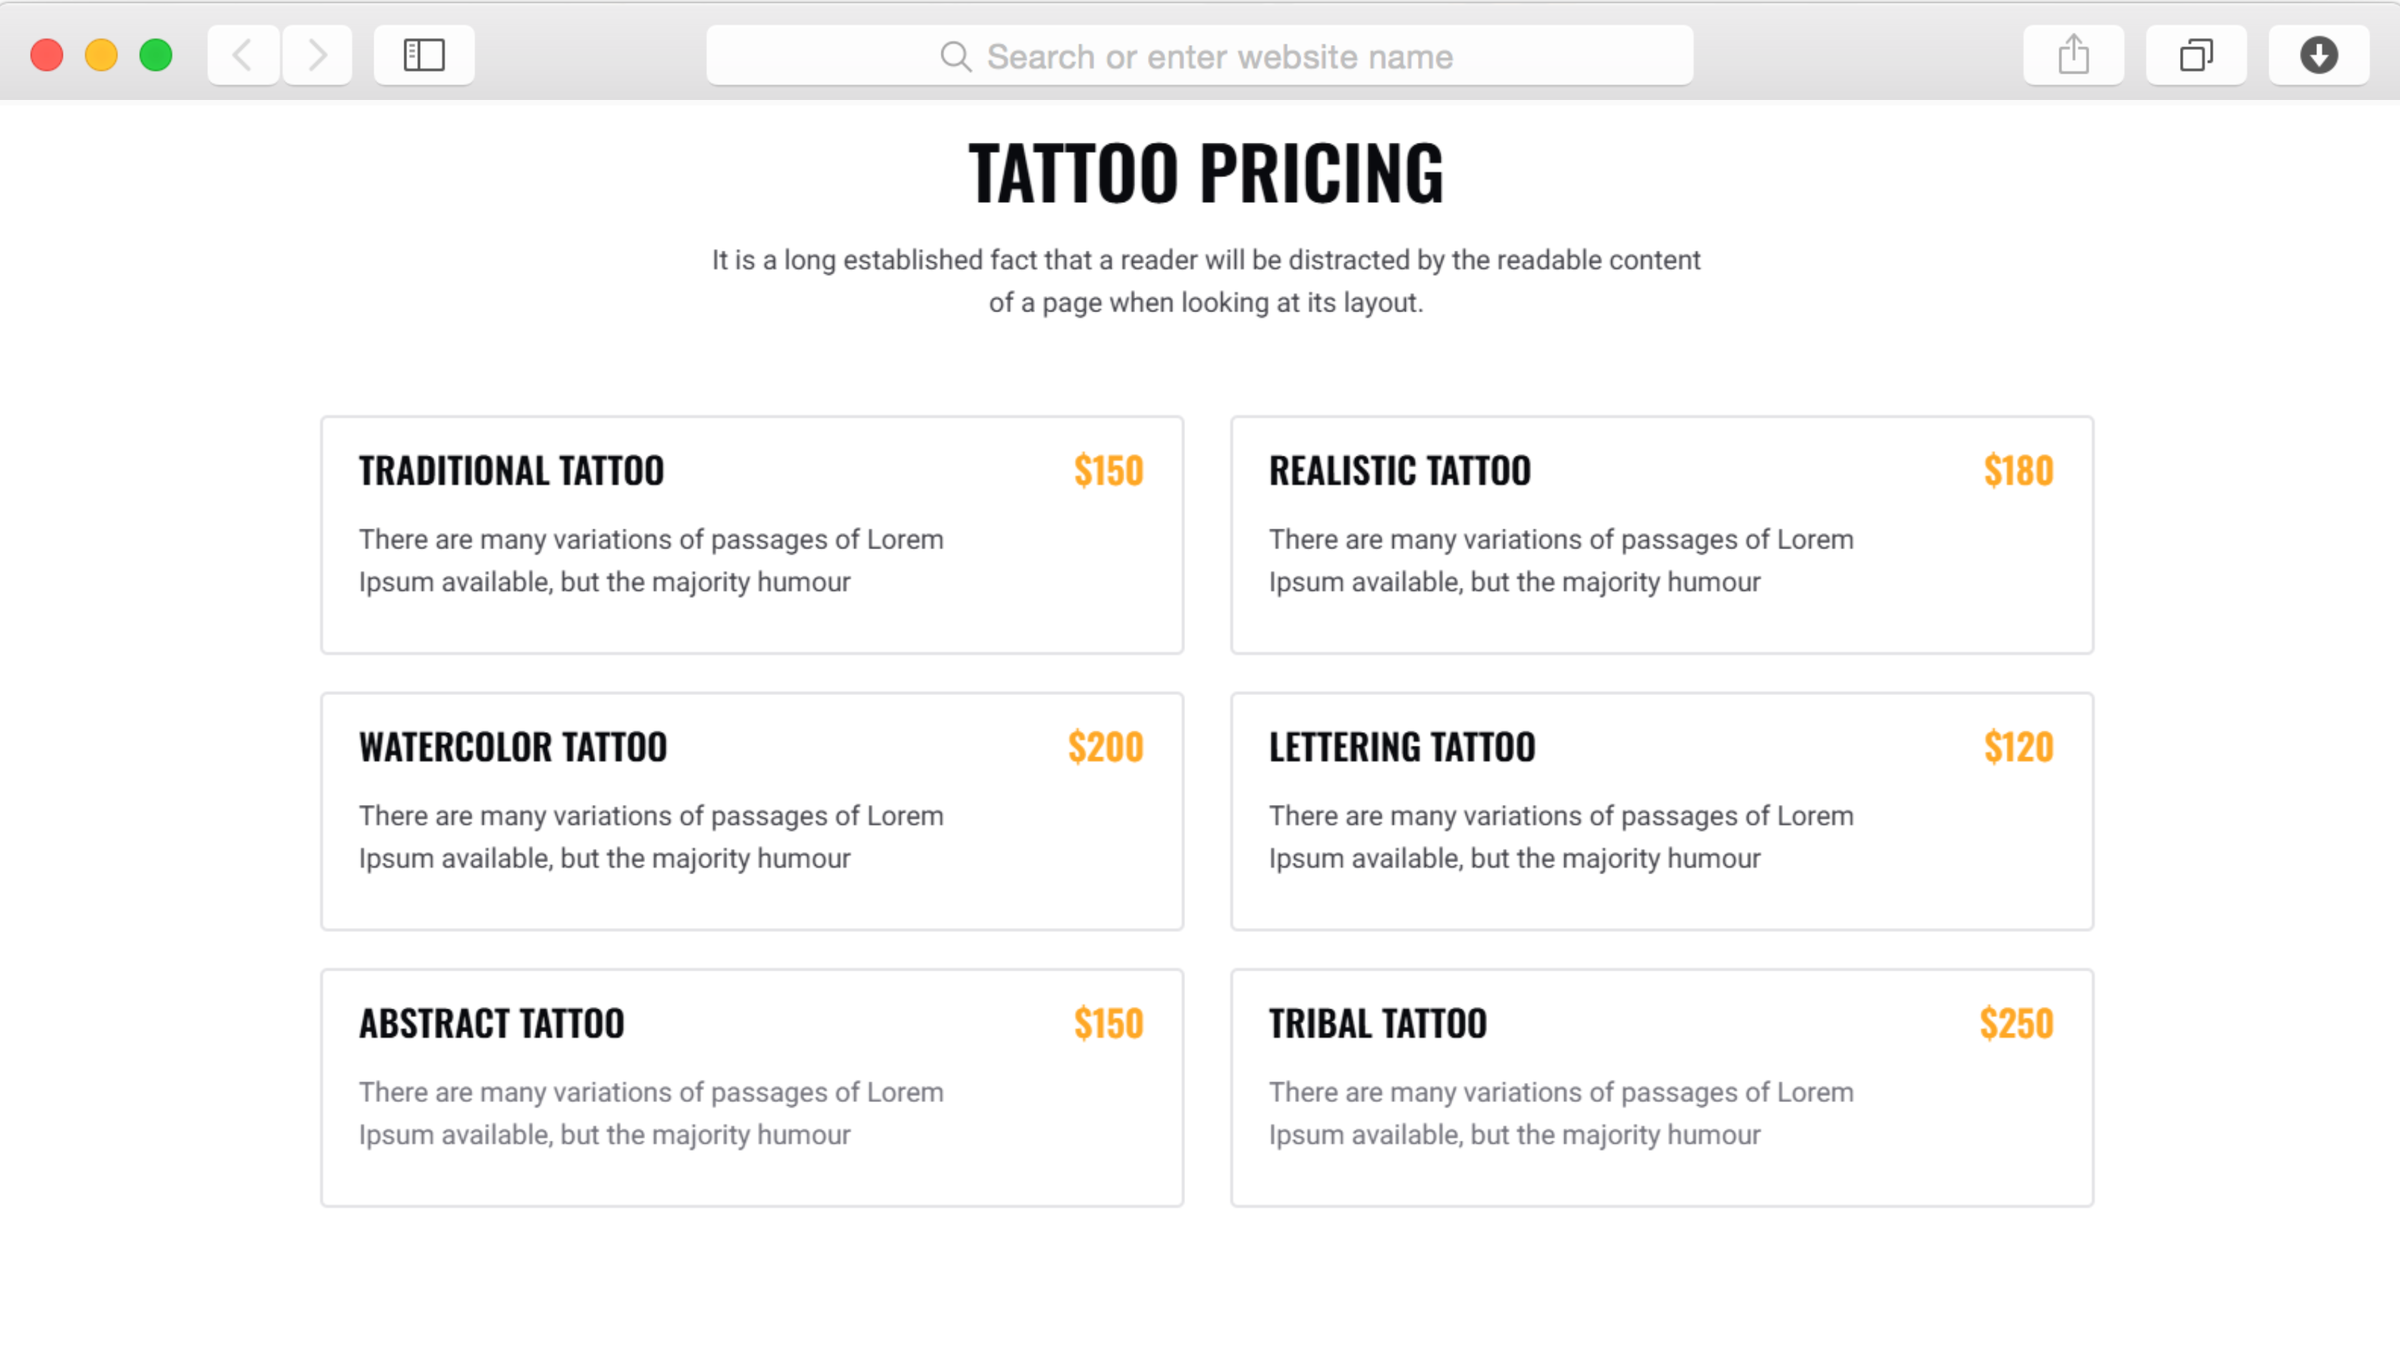Click the Watercolor Tattoo heading
The image size is (2400, 1350).
[x=513, y=747]
